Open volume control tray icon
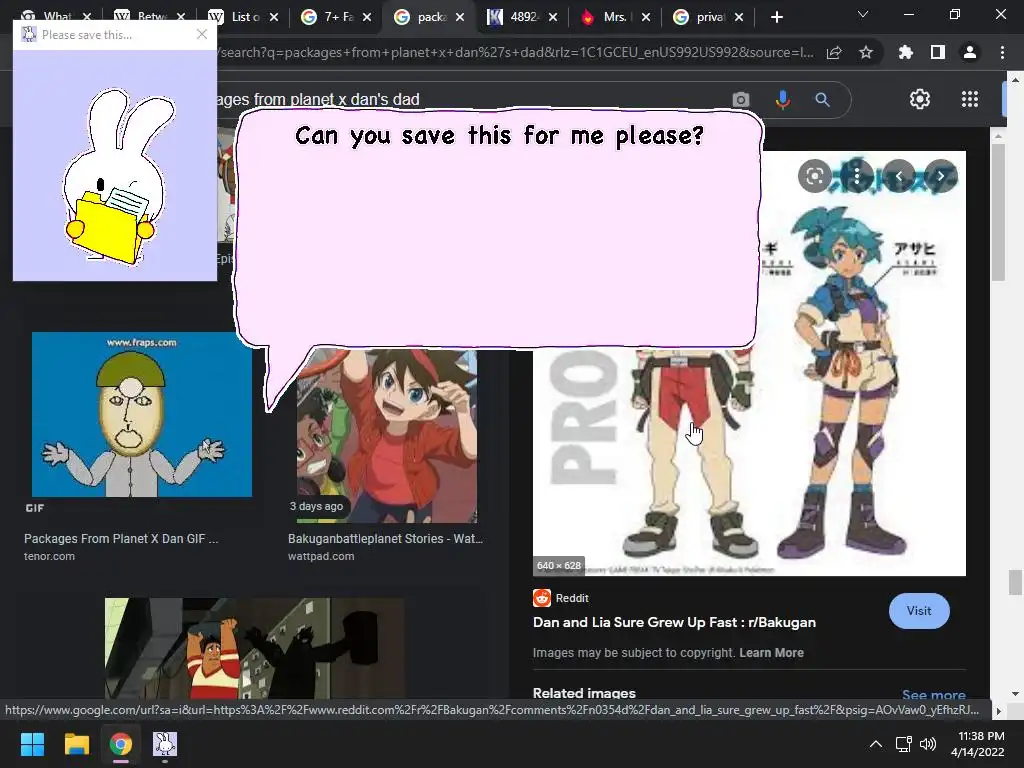Viewport: 1024px width, 768px height. [927, 744]
